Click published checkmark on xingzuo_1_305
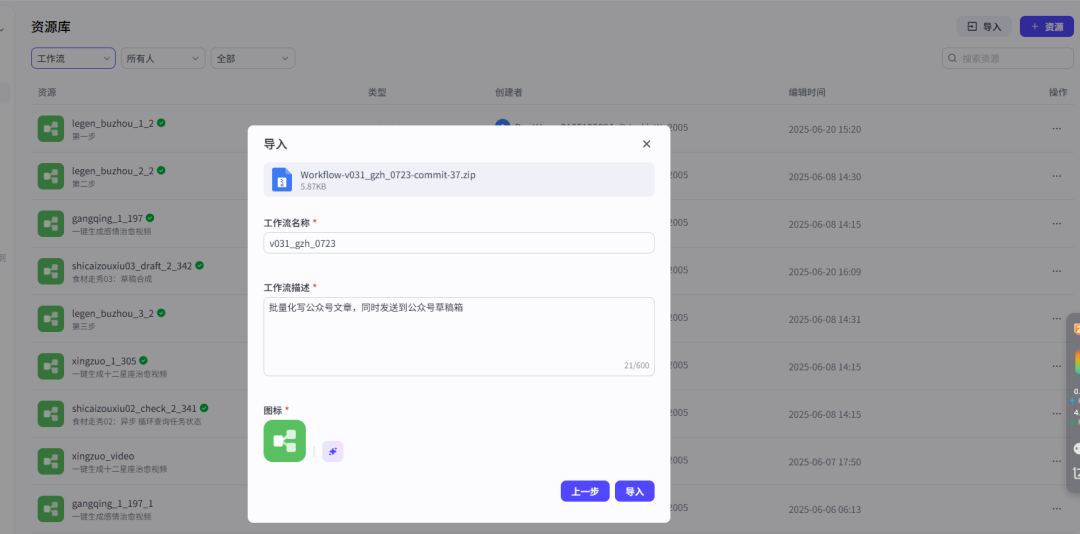Screen dimensions: 1080x534 click(144, 360)
